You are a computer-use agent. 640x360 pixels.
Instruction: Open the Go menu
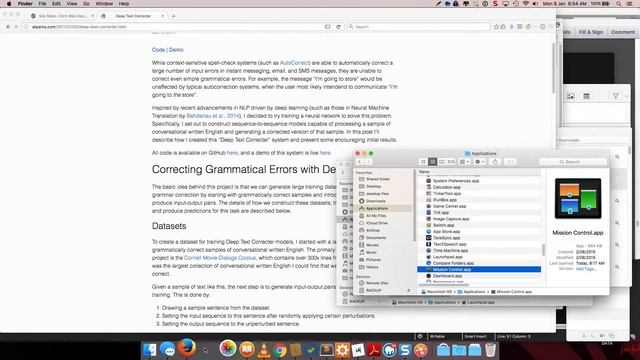(x=86, y=4)
